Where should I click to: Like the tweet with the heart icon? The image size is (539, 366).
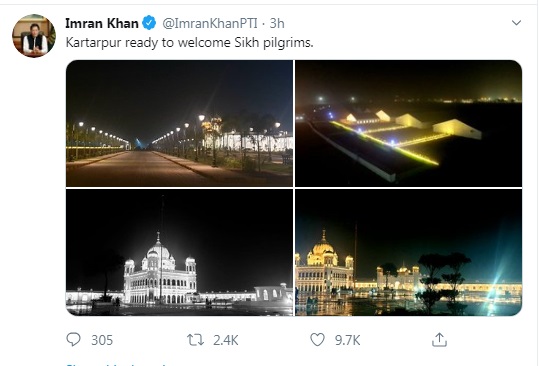[317, 340]
